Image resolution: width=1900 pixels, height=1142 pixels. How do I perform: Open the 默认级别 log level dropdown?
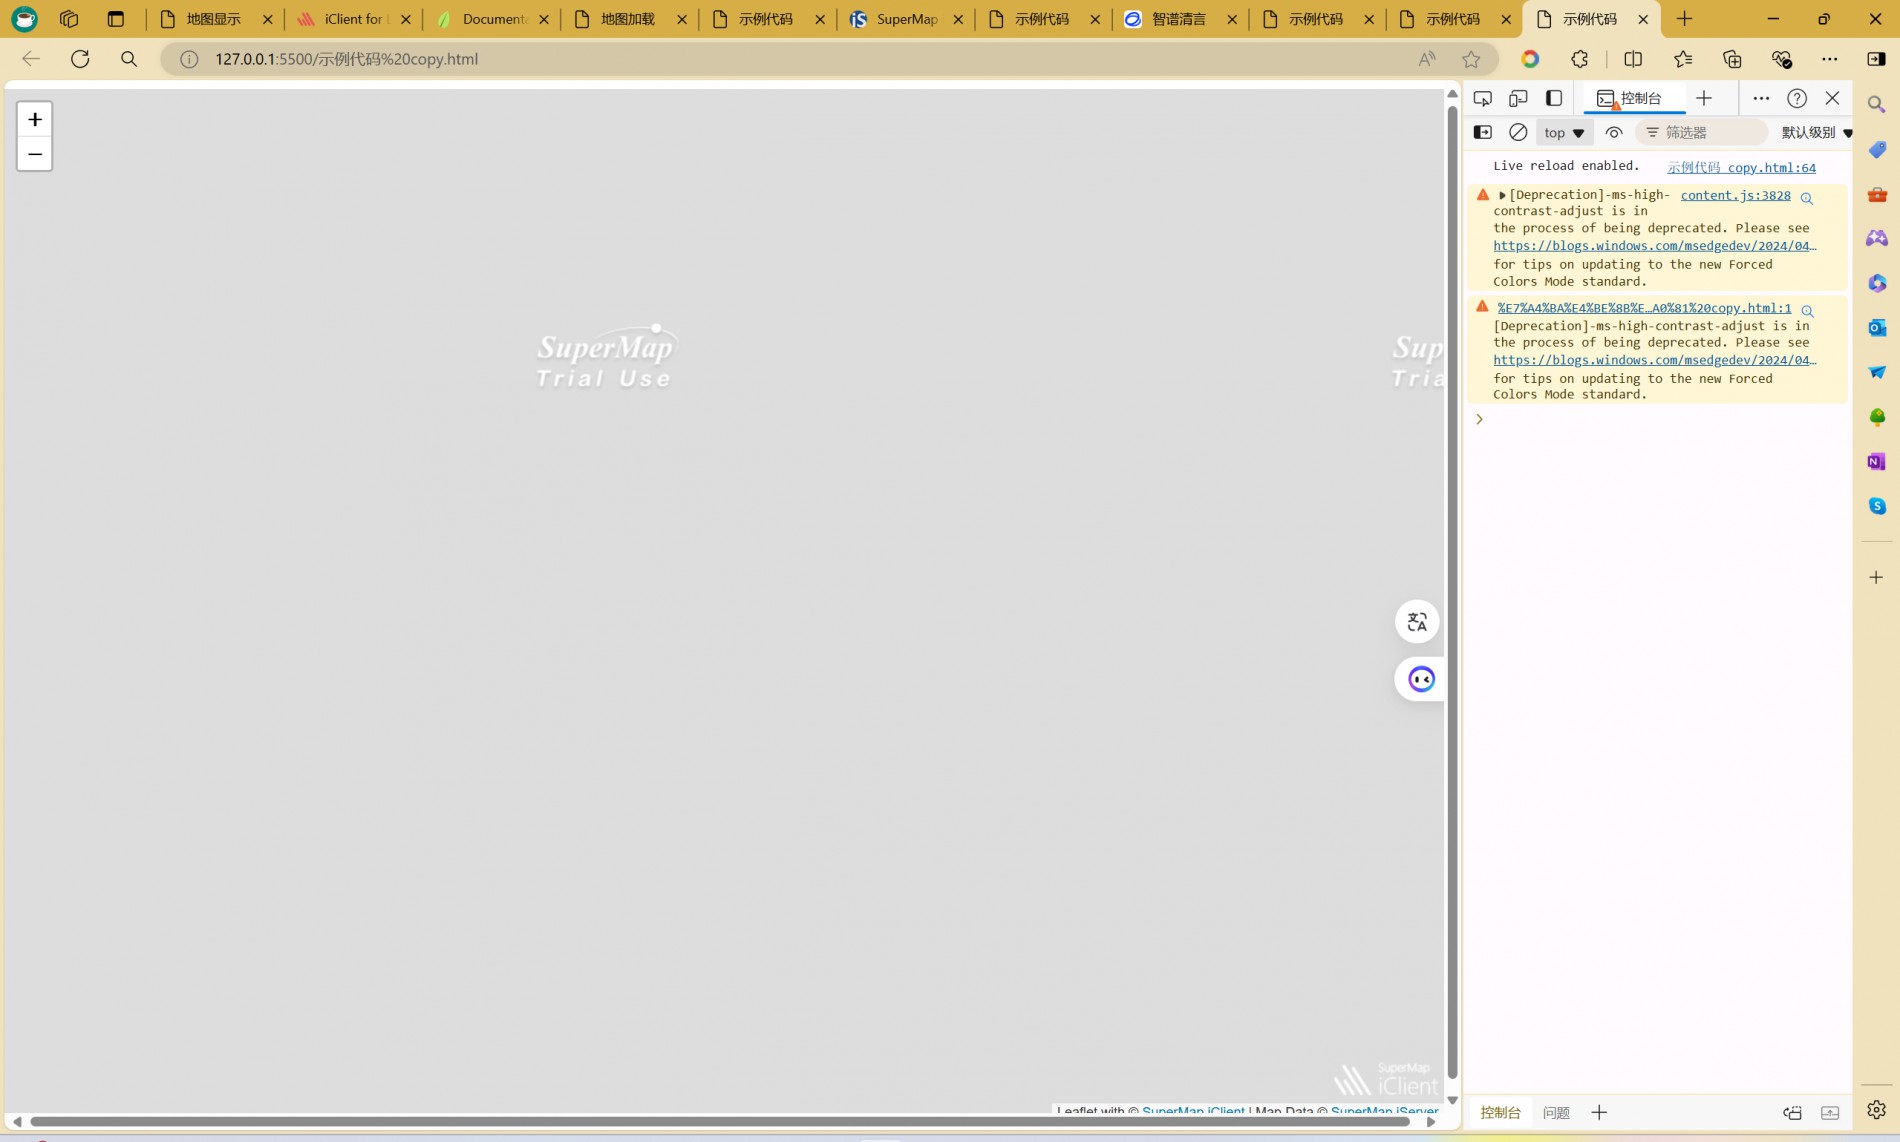click(1816, 132)
